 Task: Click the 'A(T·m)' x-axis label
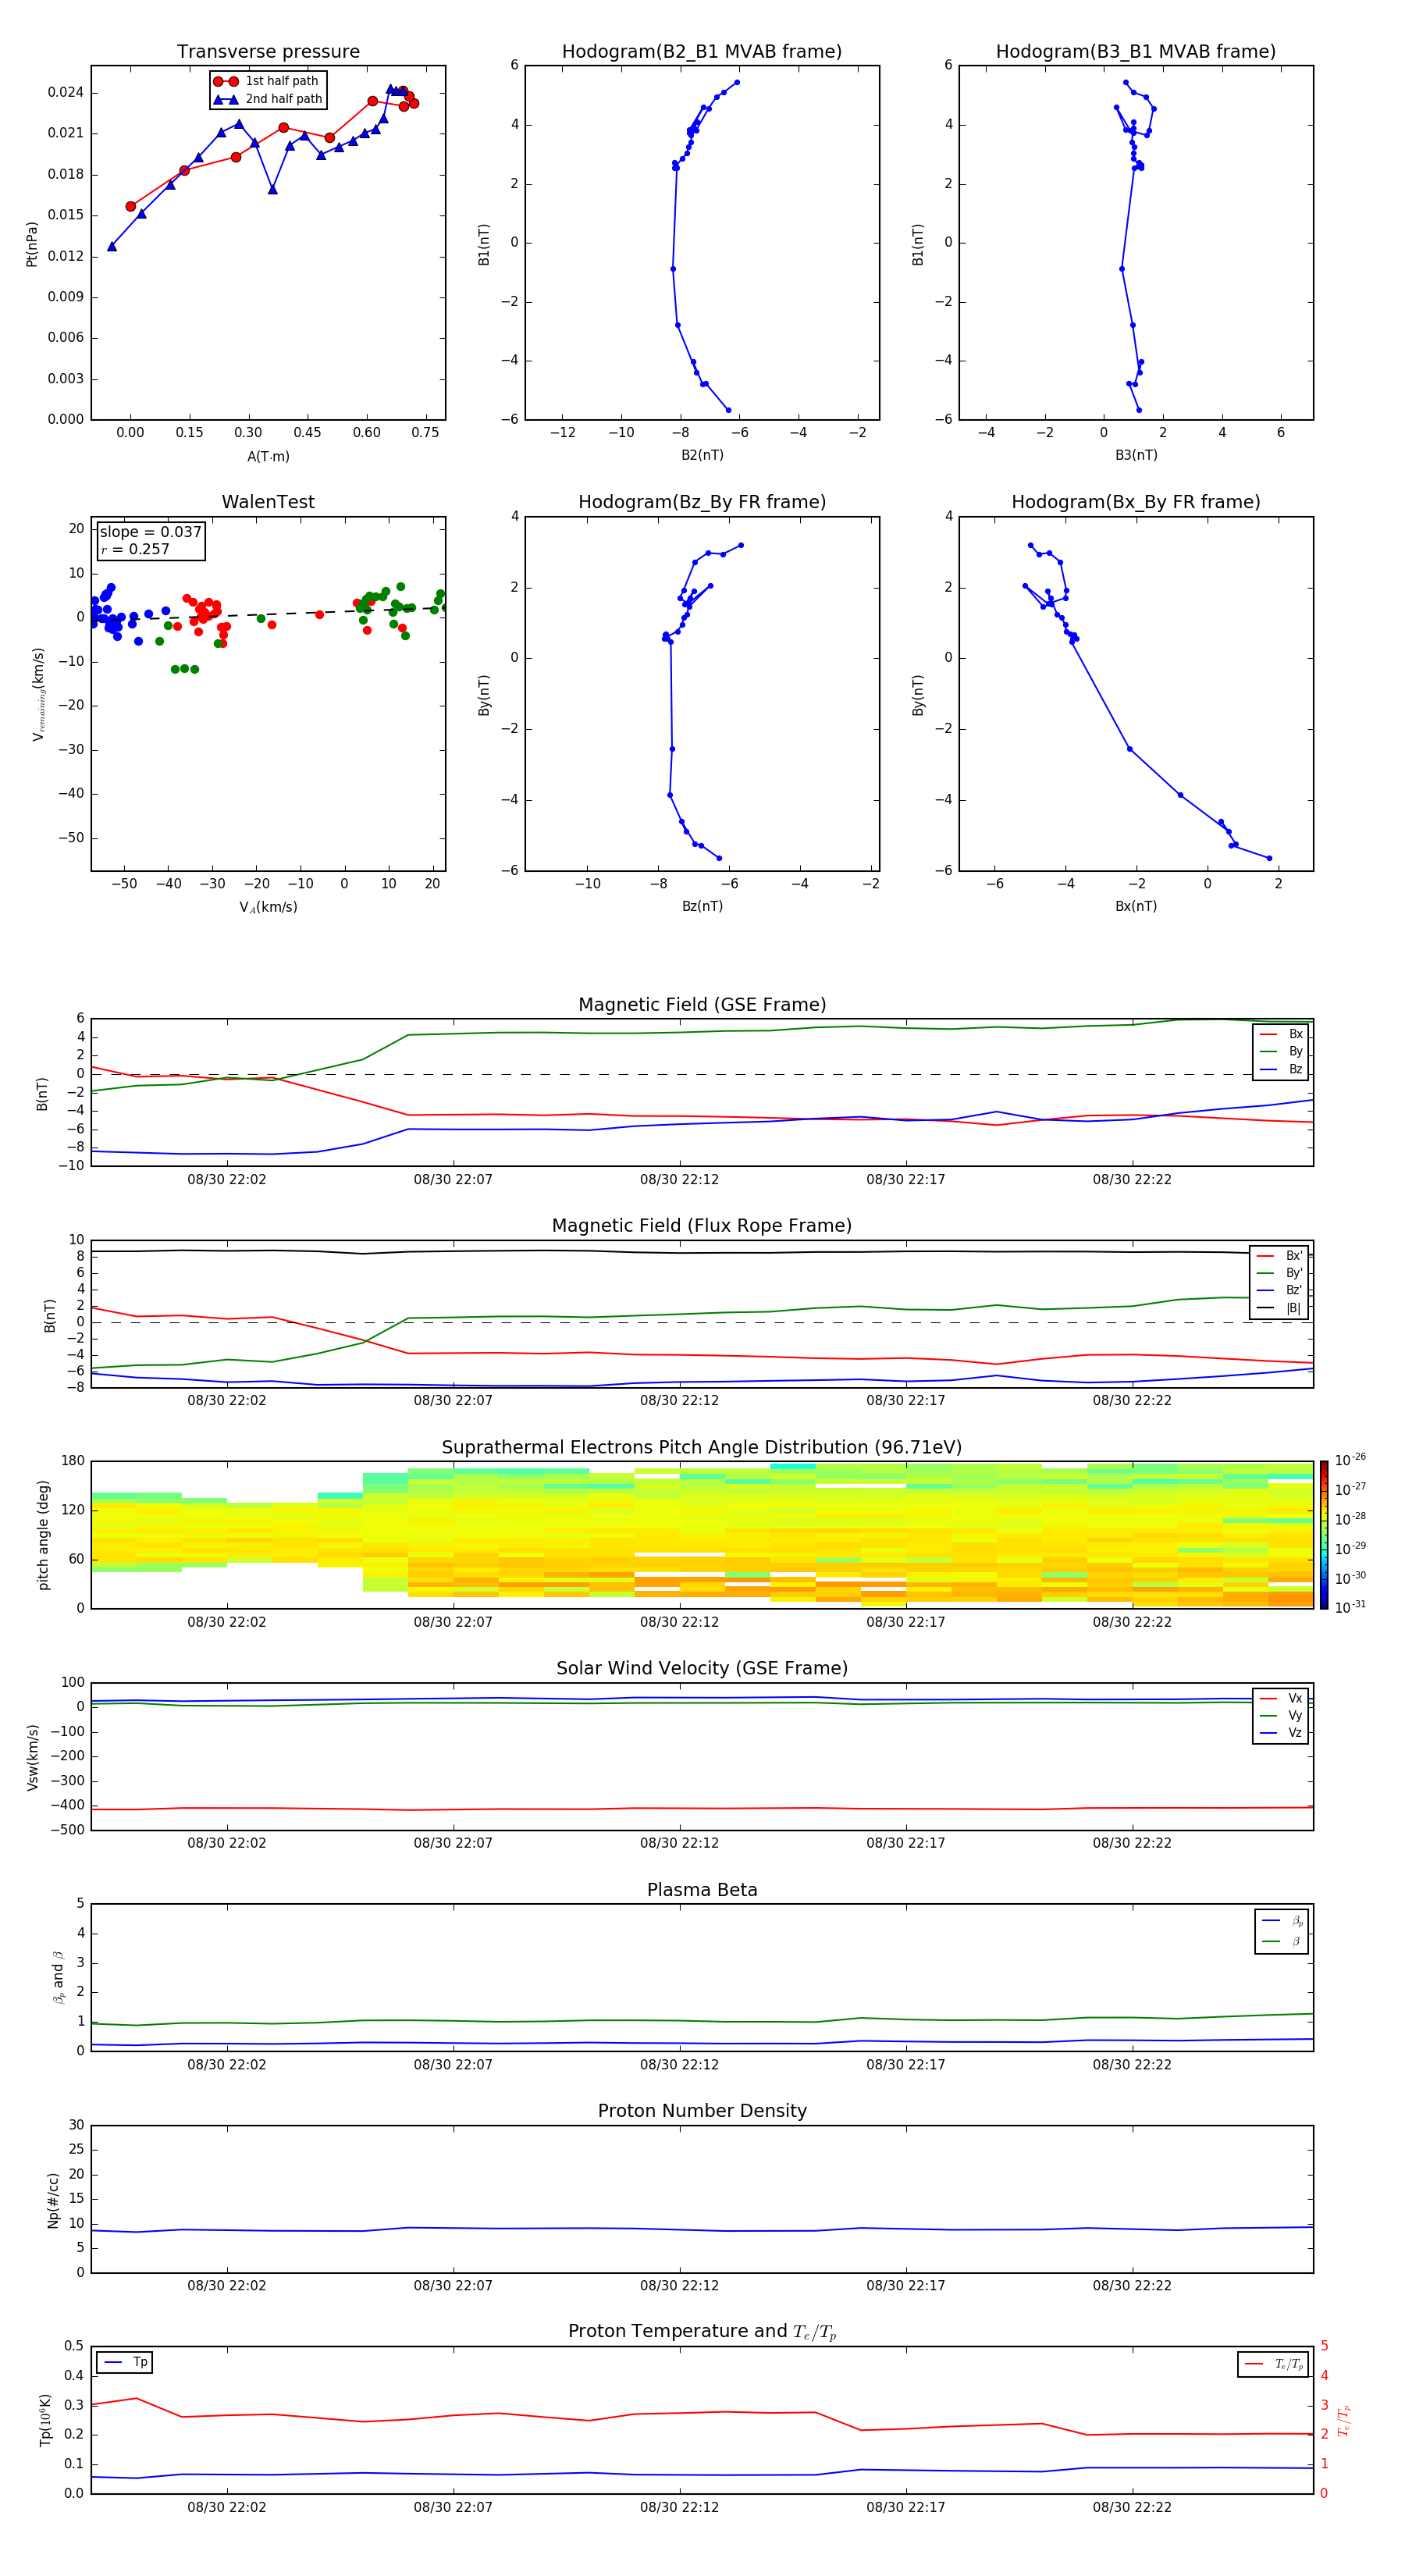268,456
